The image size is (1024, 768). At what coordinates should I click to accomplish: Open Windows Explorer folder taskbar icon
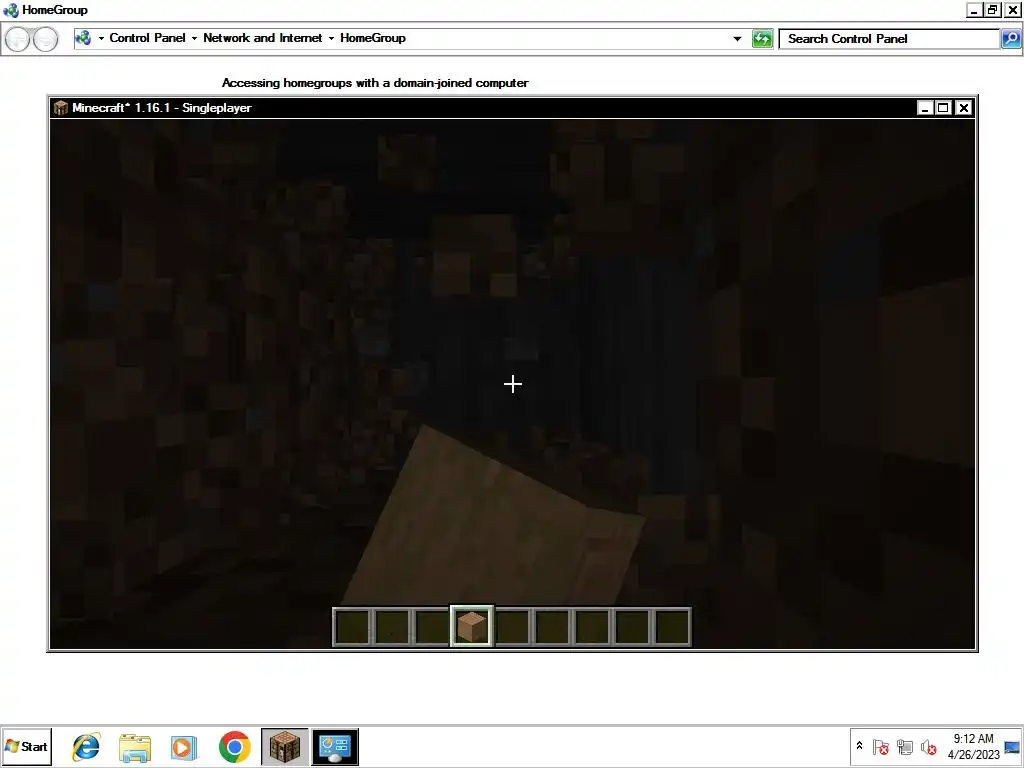135,747
